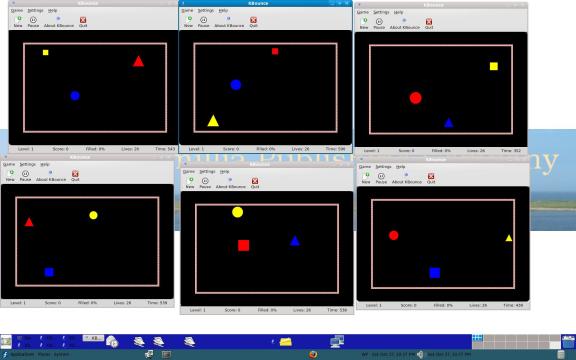Screen dimensions: 576x360
Task: Quit the window with red square and yellow circle
Action: pos(255,183)
